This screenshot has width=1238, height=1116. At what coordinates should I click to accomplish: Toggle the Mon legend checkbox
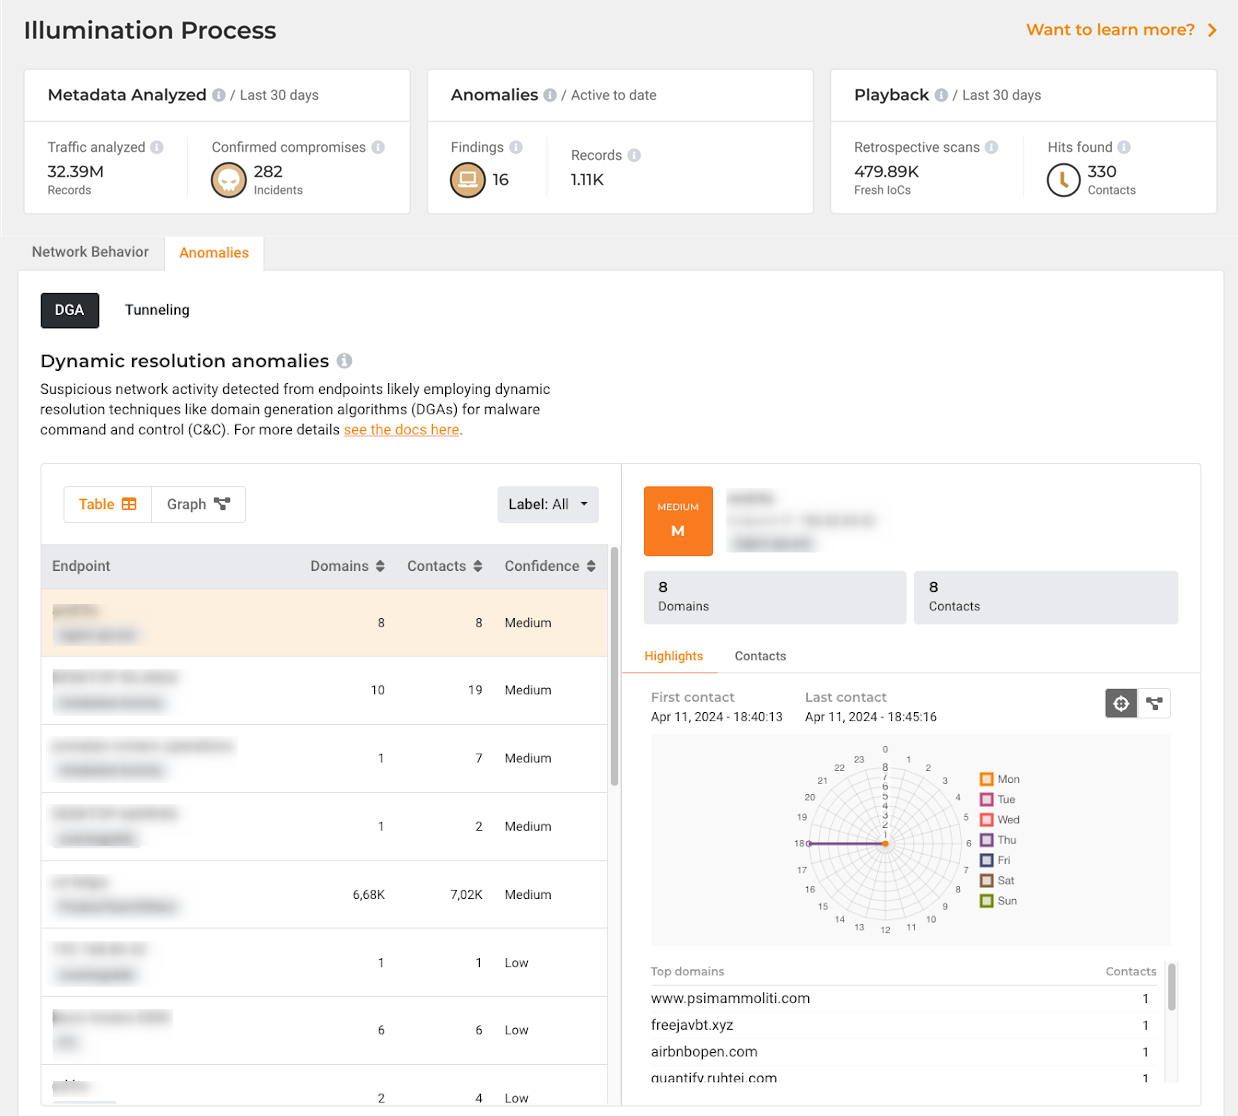(x=987, y=779)
